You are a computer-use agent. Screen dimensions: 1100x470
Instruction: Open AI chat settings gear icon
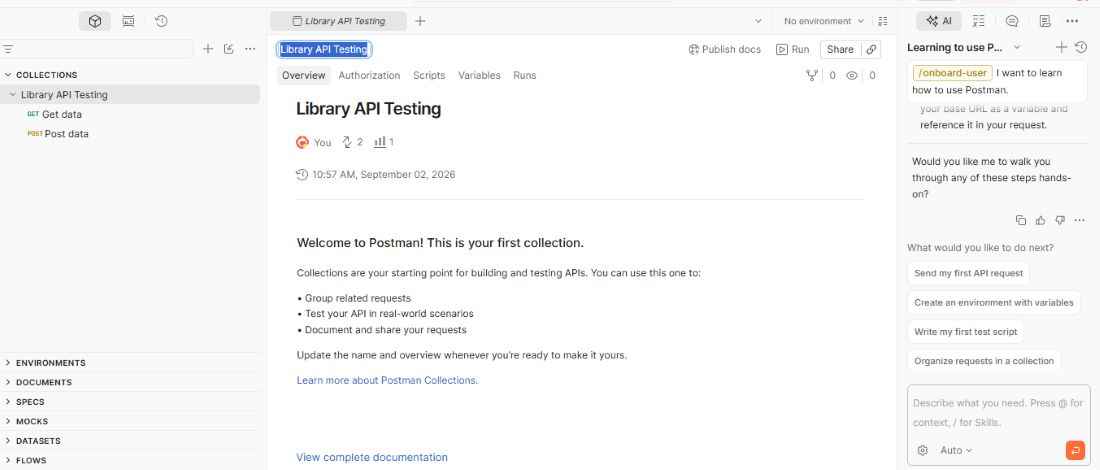point(923,450)
